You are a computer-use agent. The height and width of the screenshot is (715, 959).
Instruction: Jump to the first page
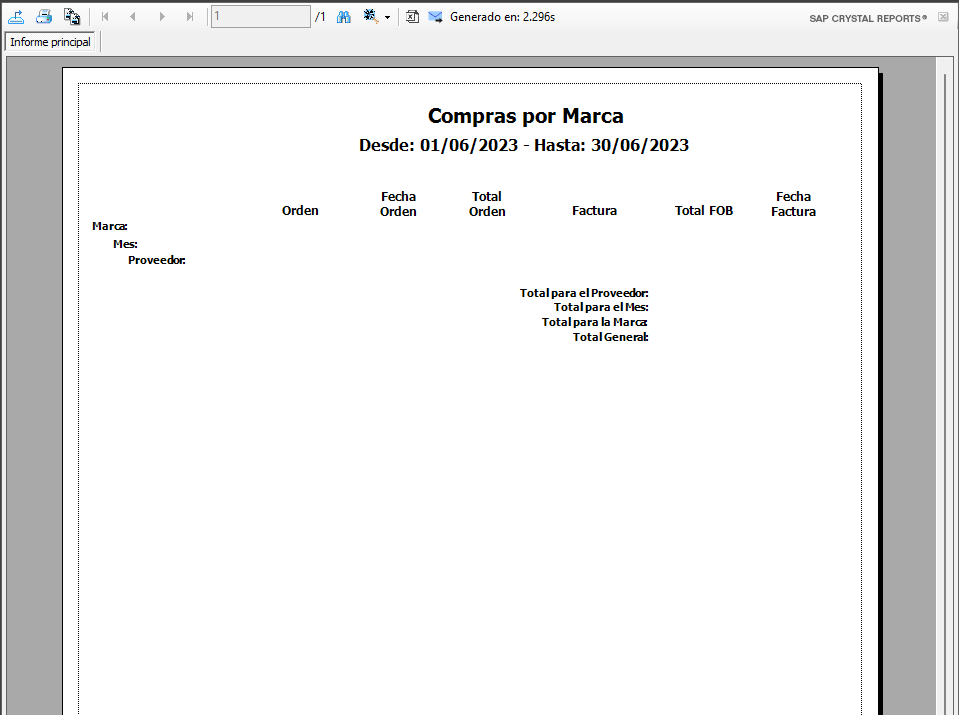104,16
